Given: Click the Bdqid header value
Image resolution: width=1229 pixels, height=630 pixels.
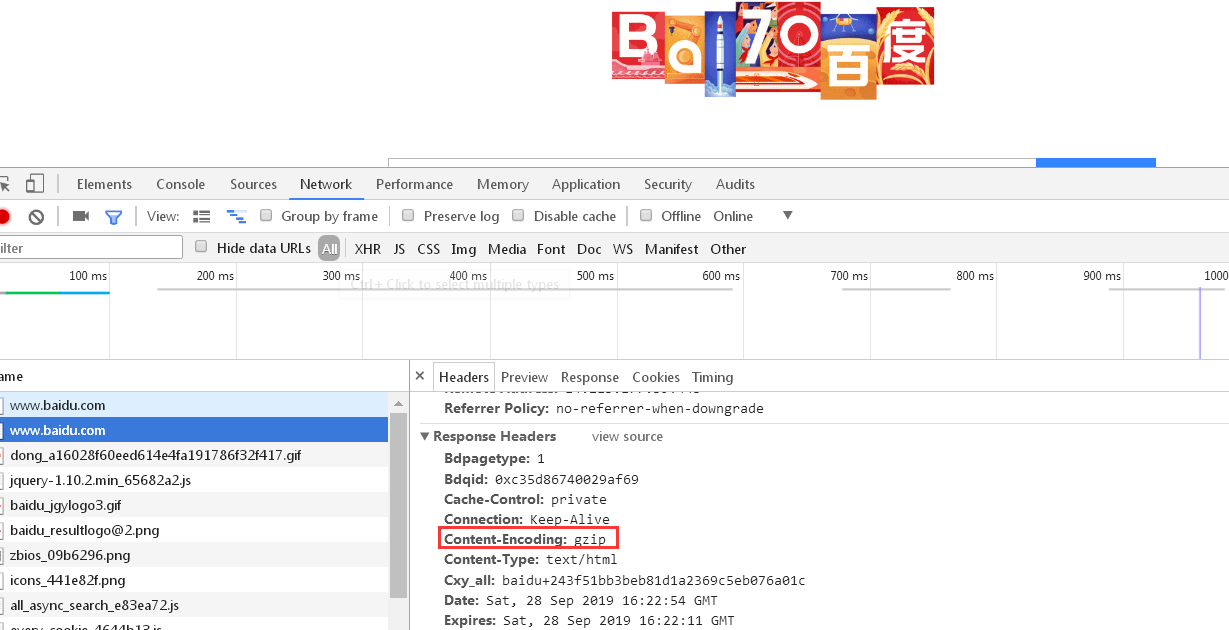Looking at the screenshot, I should point(567,480).
